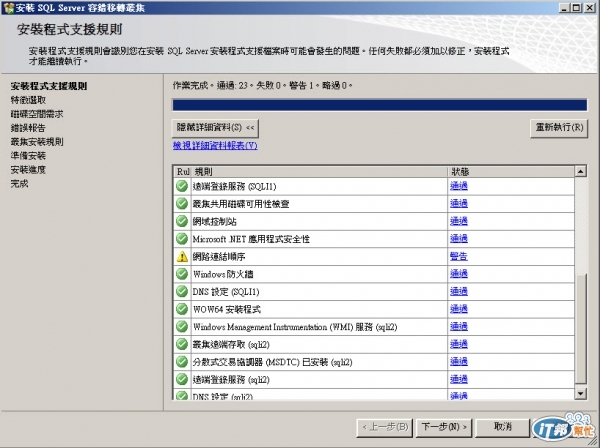Click green check icon for 網域控制站
The width and height of the screenshot is (600, 448).
click(x=182, y=221)
